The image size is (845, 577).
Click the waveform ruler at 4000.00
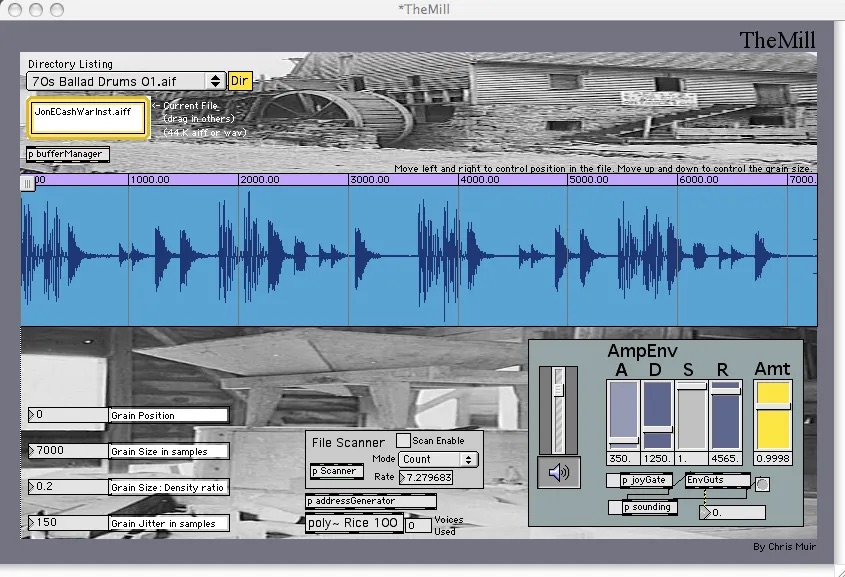[x=479, y=179]
